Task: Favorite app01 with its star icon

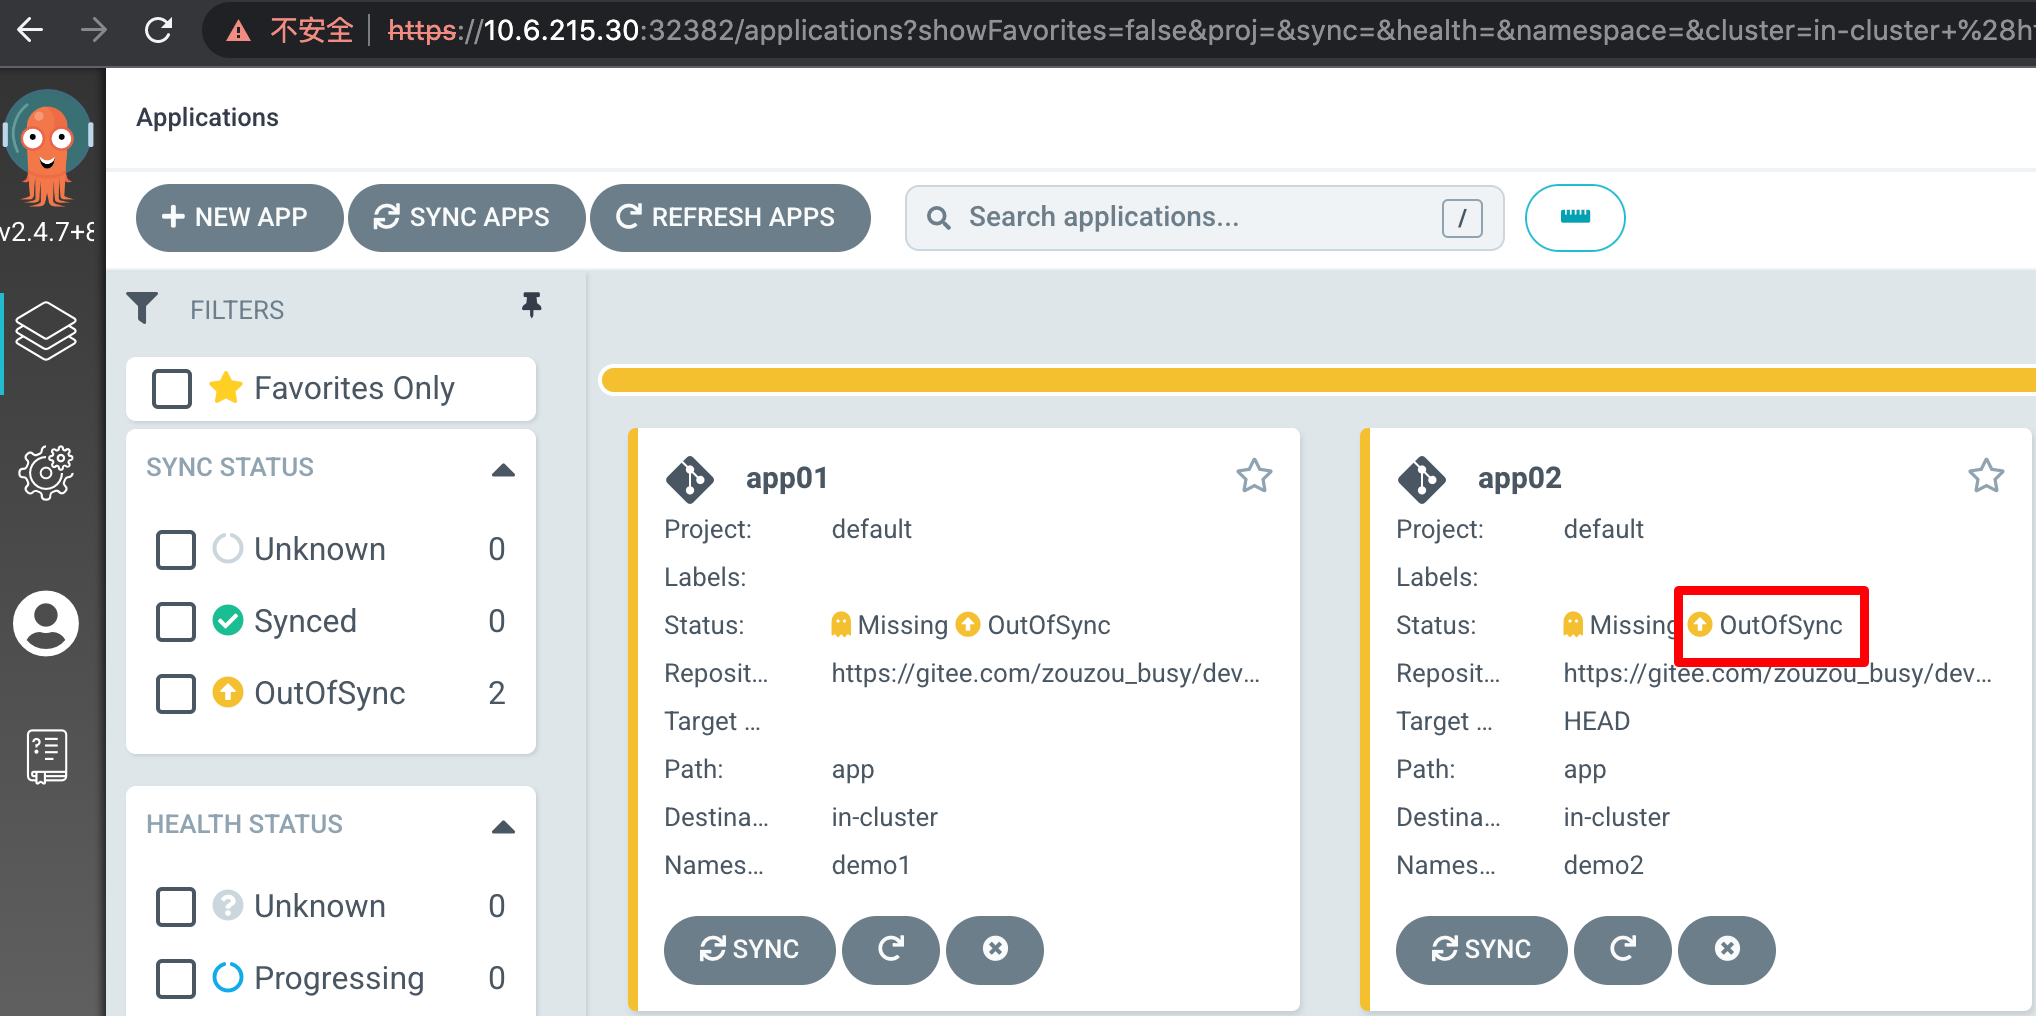Action: point(1254,476)
